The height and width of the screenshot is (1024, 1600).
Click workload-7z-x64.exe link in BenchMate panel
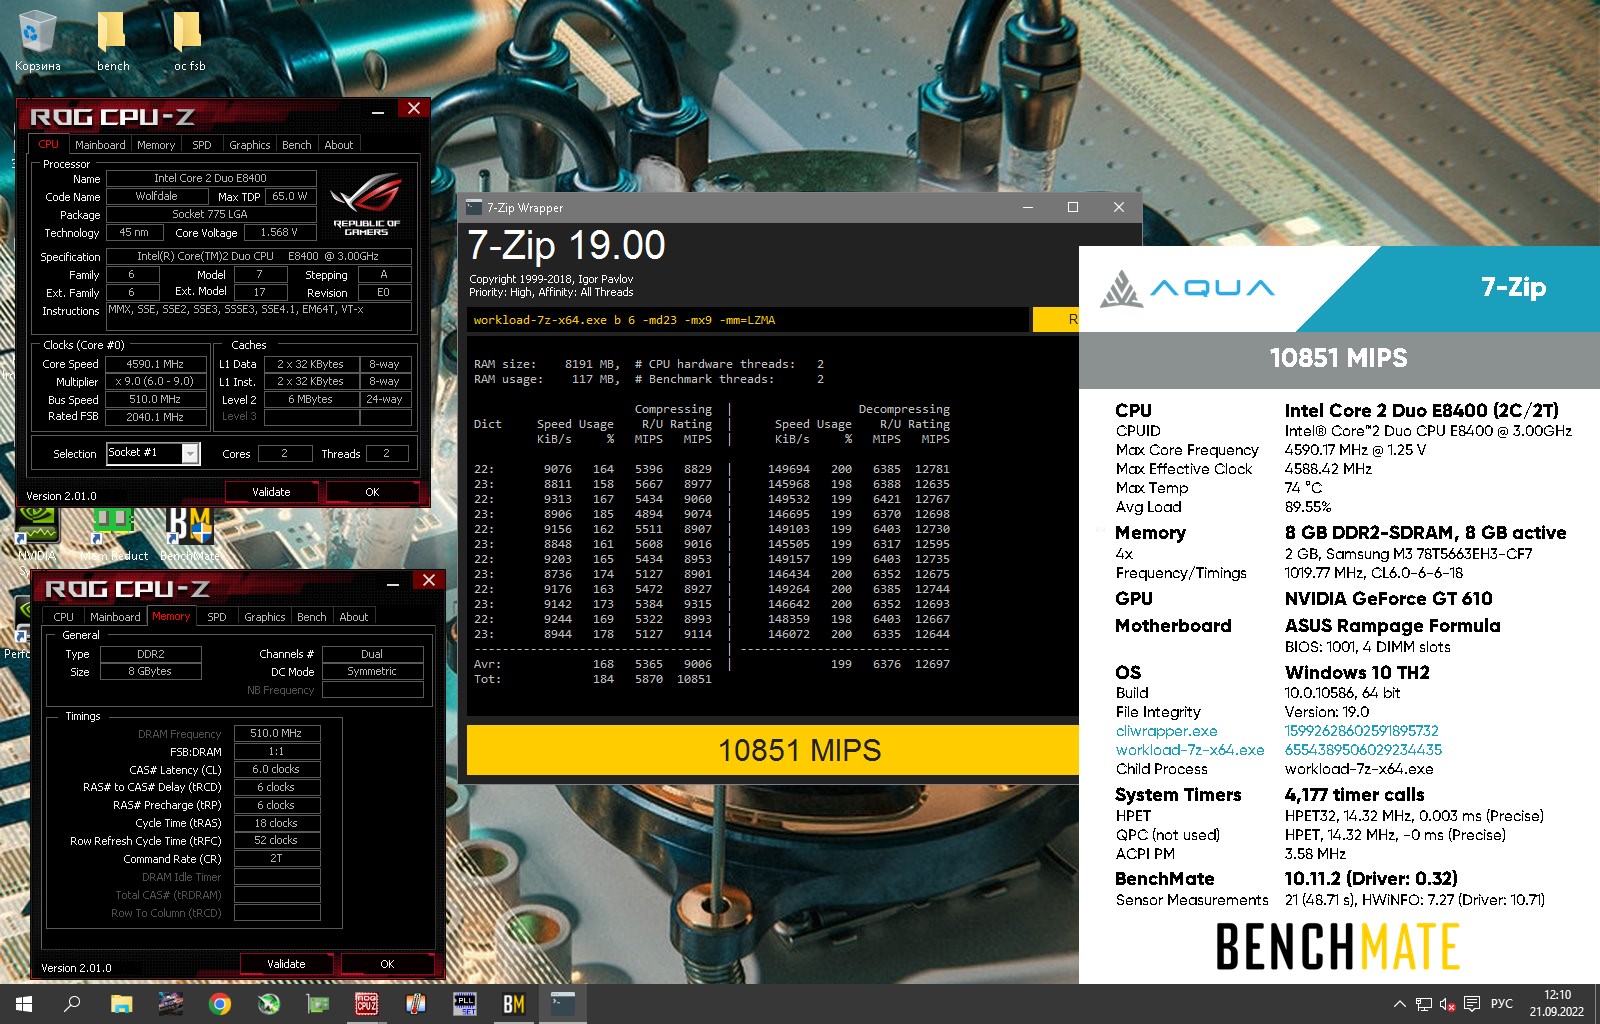point(1190,750)
